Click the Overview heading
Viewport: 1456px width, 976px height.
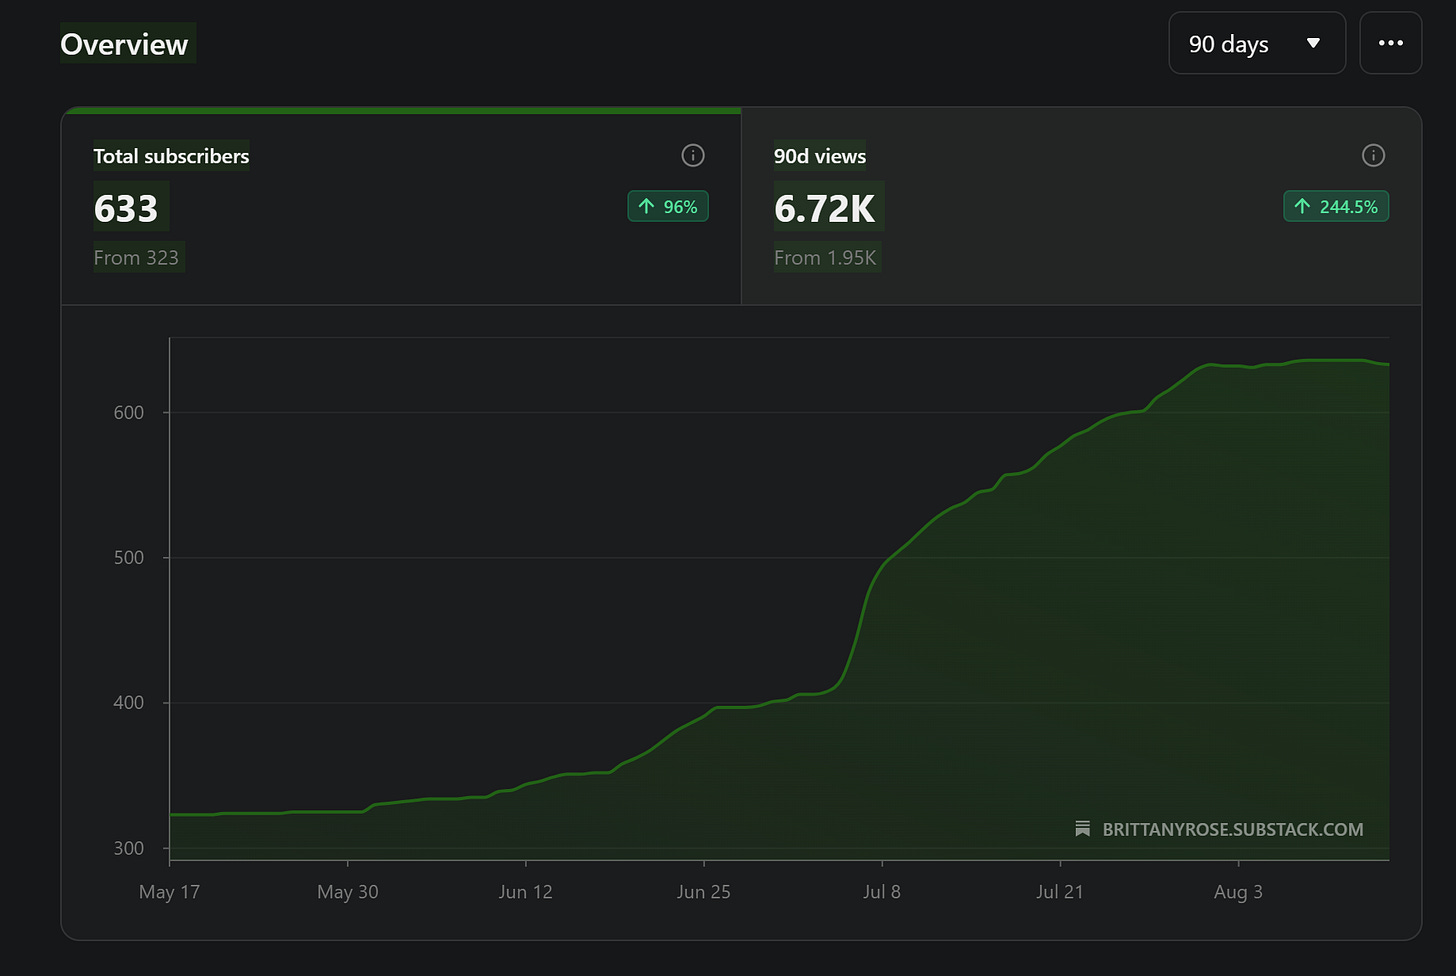[124, 44]
